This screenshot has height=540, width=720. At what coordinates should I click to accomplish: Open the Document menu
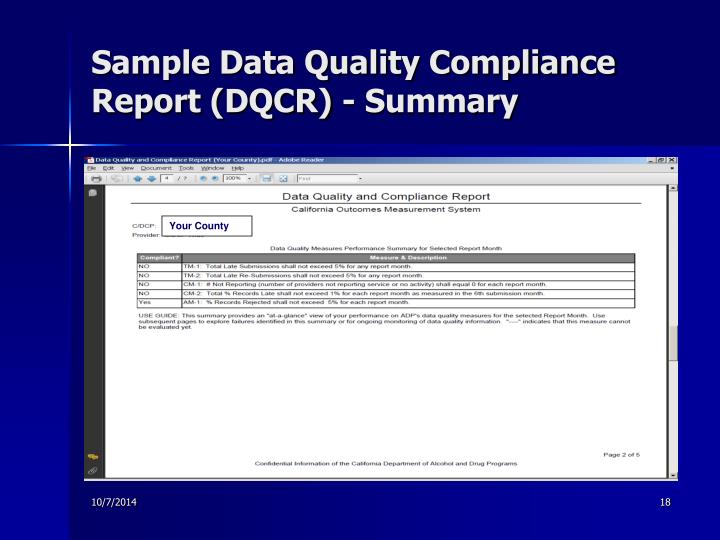(x=156, y=169)
